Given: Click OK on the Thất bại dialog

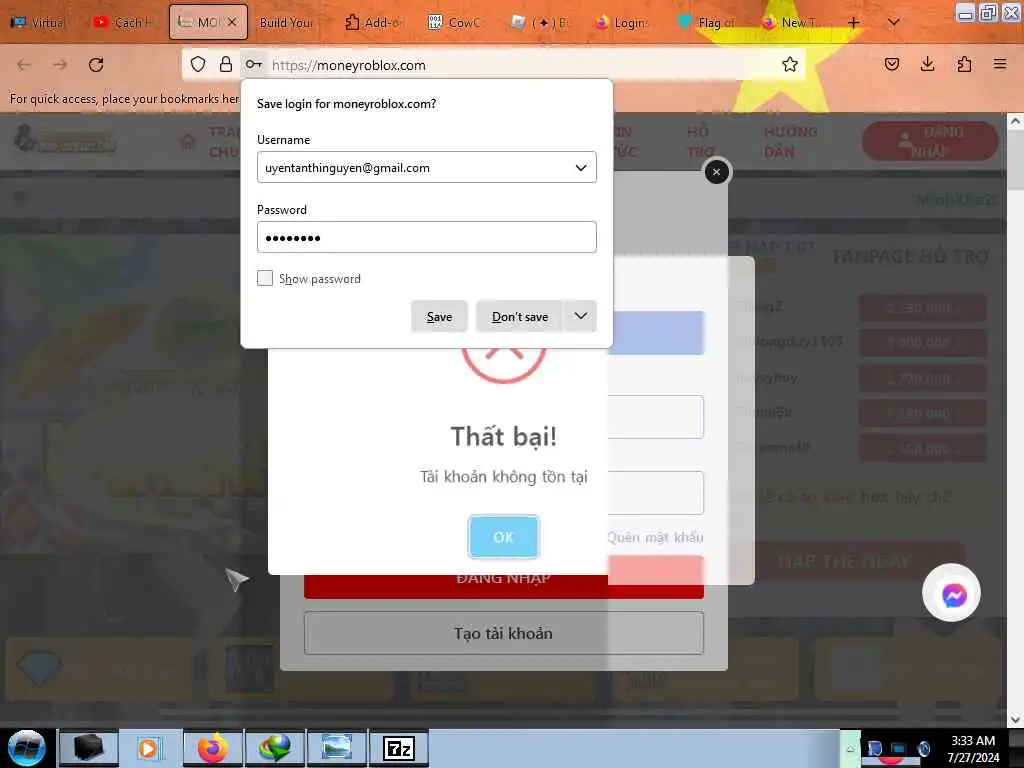Looking at the screenshot, I should point(503,537).
